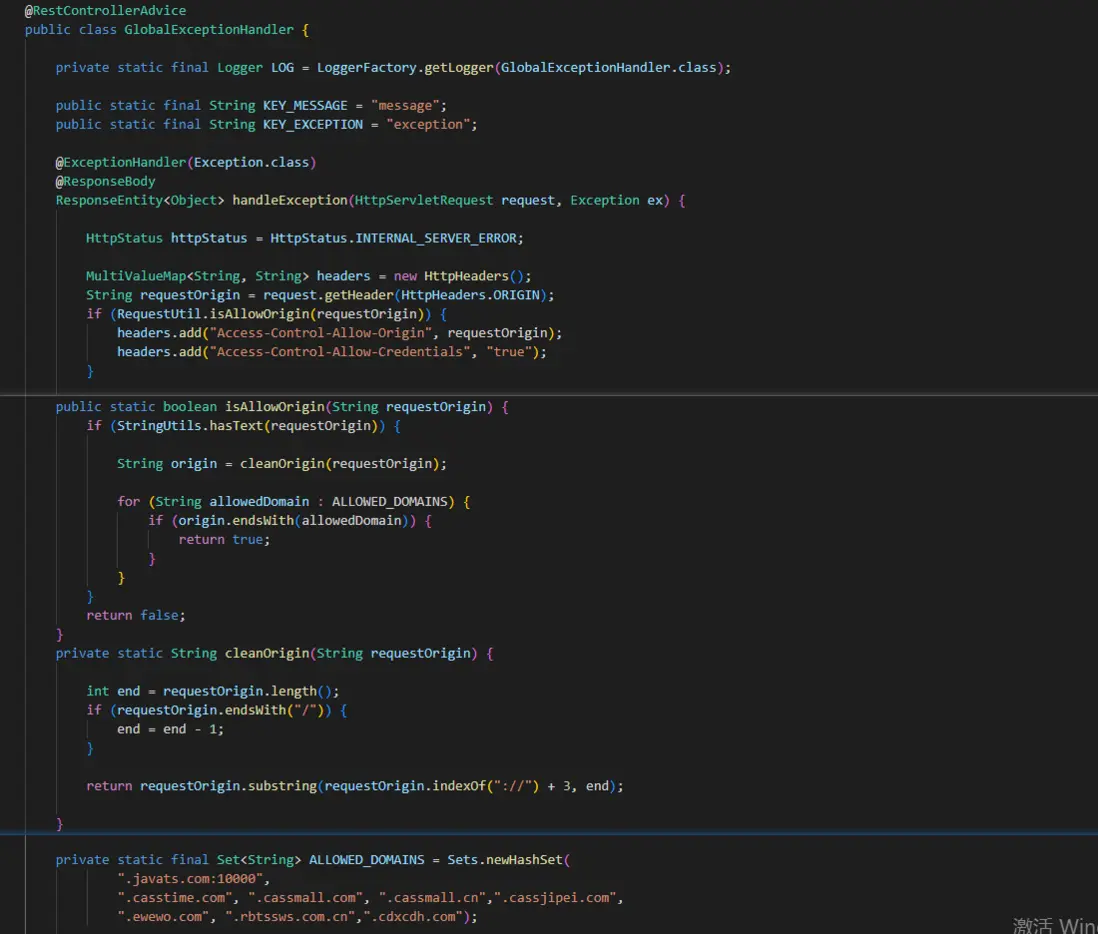The width and height of the screenshot is (1098, 934).
Task: Click the "exception" string literal
Action: point(428,124)
